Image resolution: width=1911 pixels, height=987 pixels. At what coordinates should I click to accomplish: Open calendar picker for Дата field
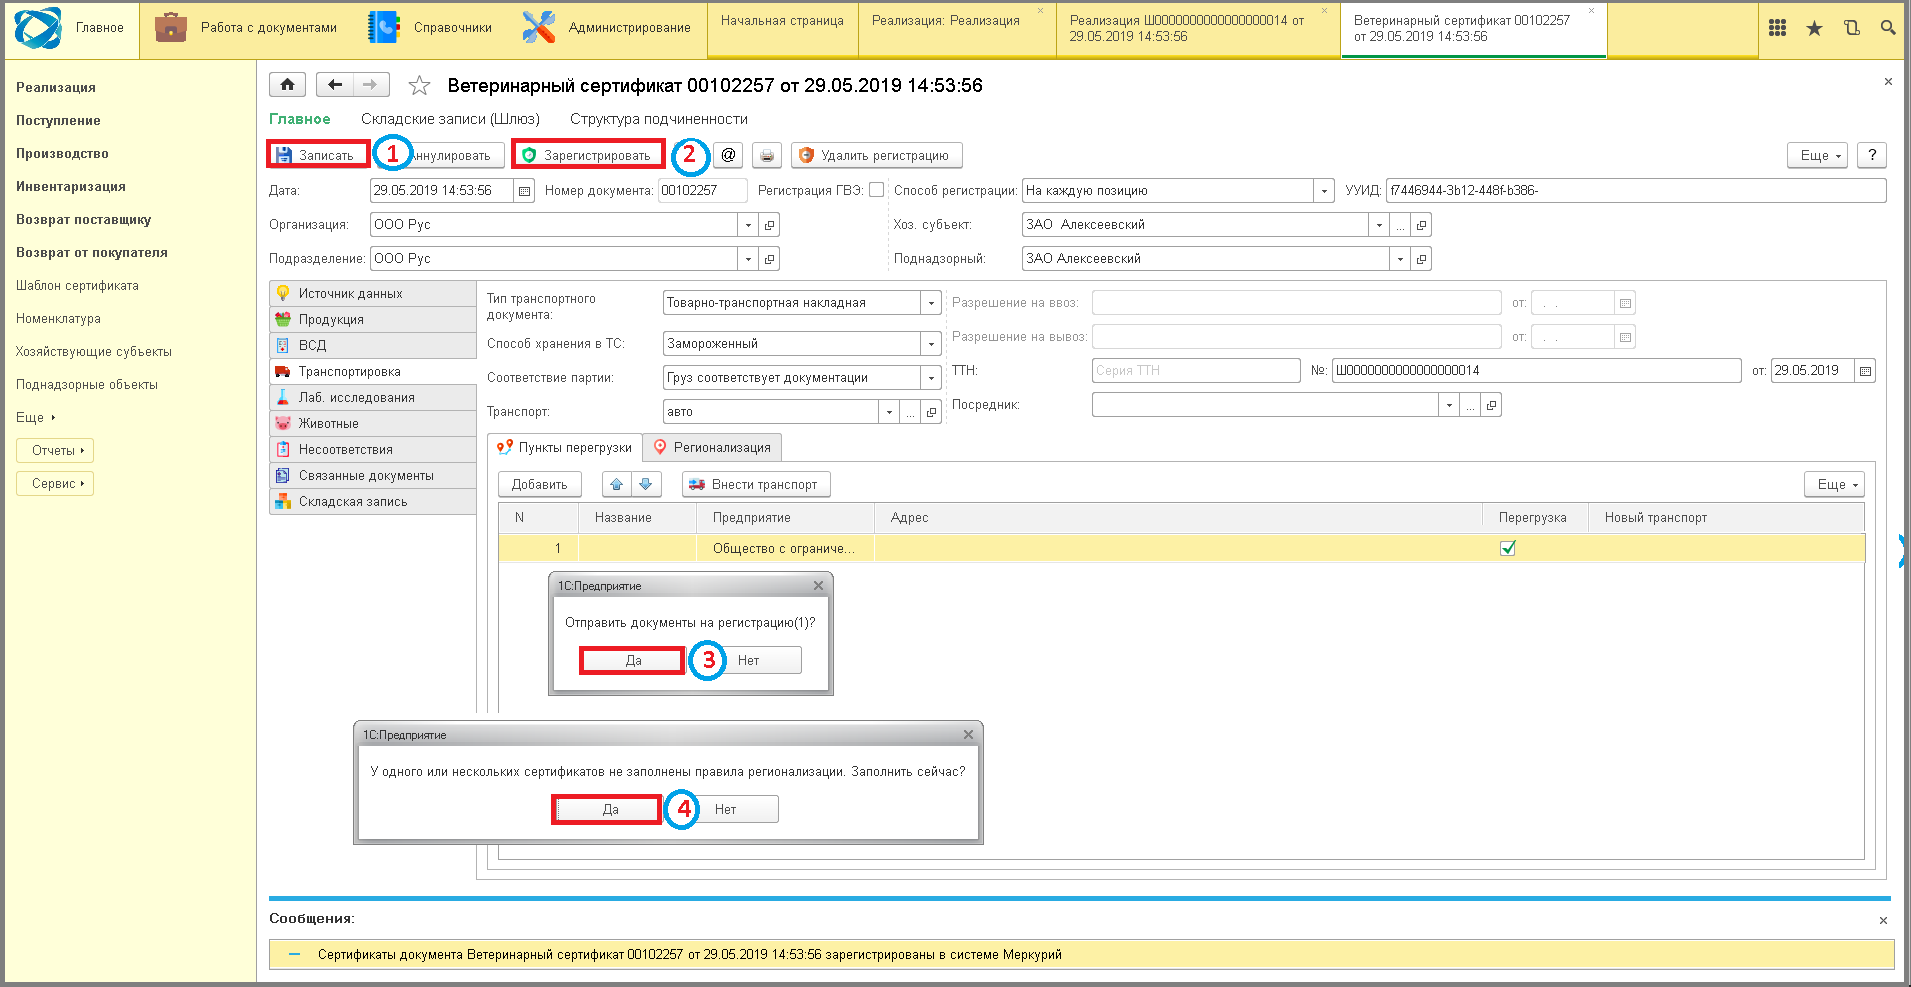click(524, 191)
